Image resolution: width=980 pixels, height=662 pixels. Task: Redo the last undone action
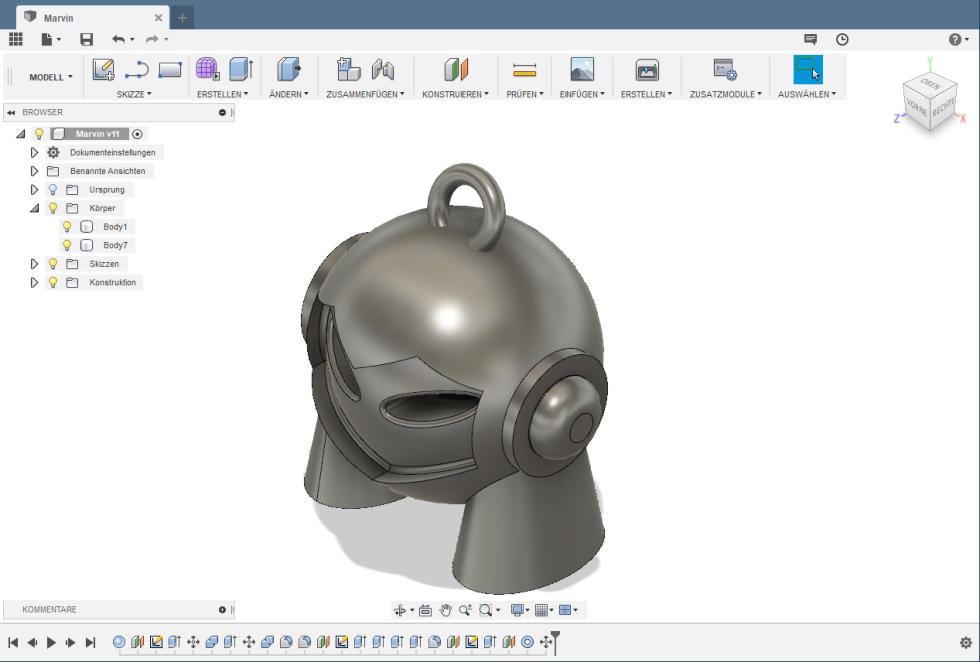point(152,39)
